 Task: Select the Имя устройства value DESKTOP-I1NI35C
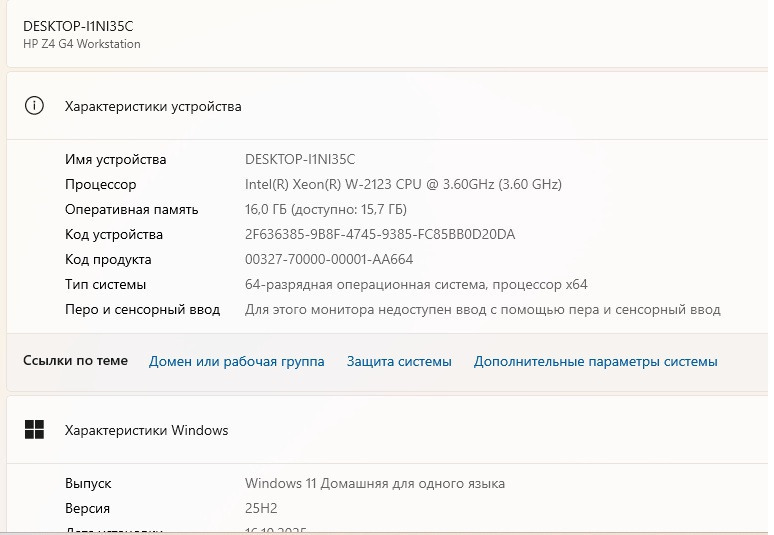click(x=300, y=159)
